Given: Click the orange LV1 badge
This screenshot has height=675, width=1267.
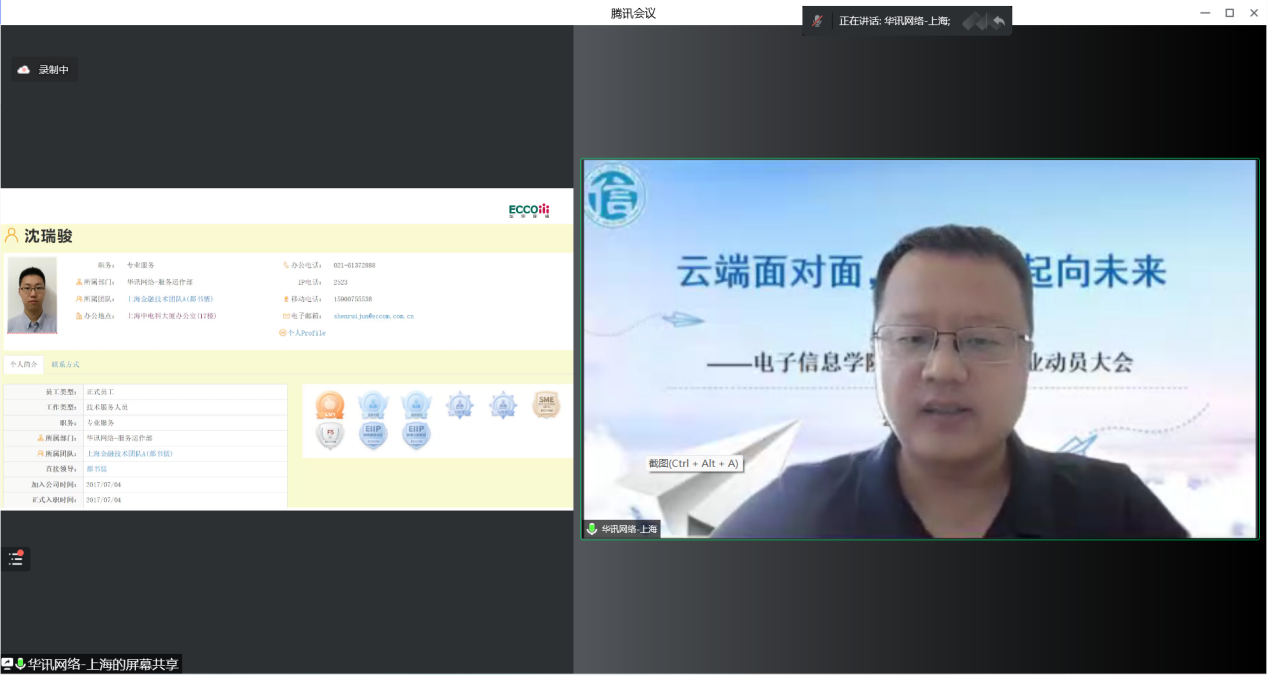Looking at the screenshot, I should [330, 405].
